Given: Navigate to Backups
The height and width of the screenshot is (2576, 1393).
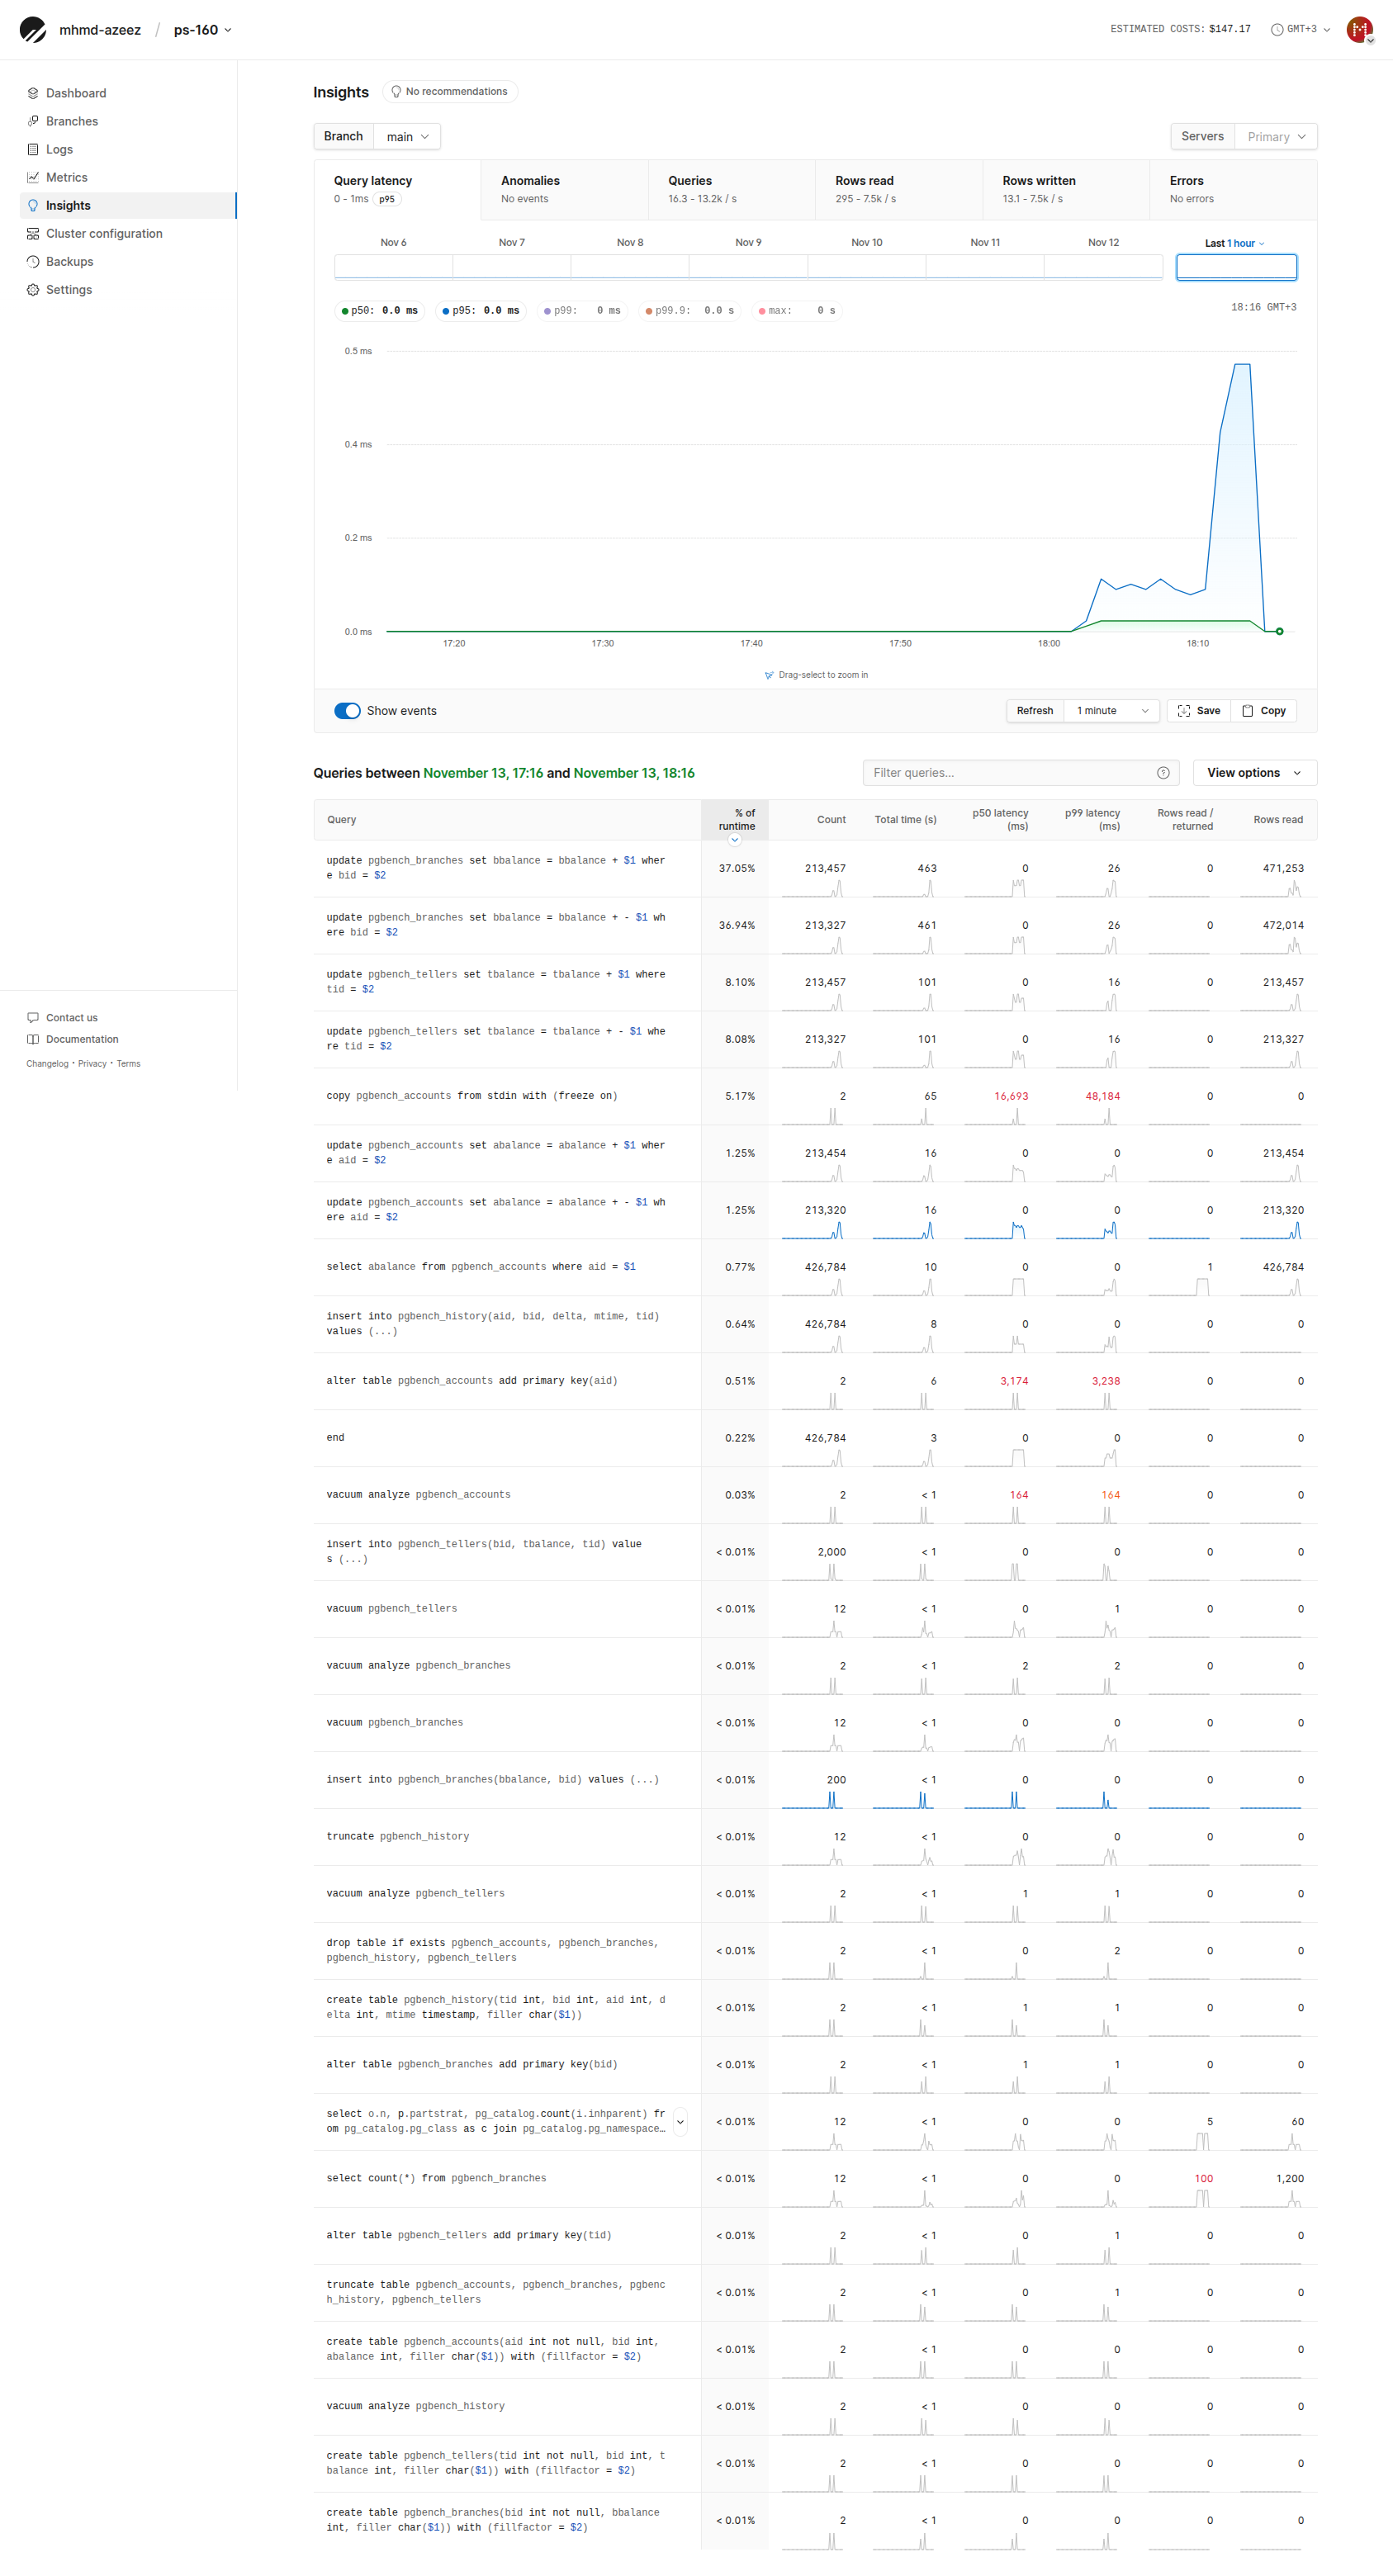Looking at the screenshot, I should tap(69, 261).
